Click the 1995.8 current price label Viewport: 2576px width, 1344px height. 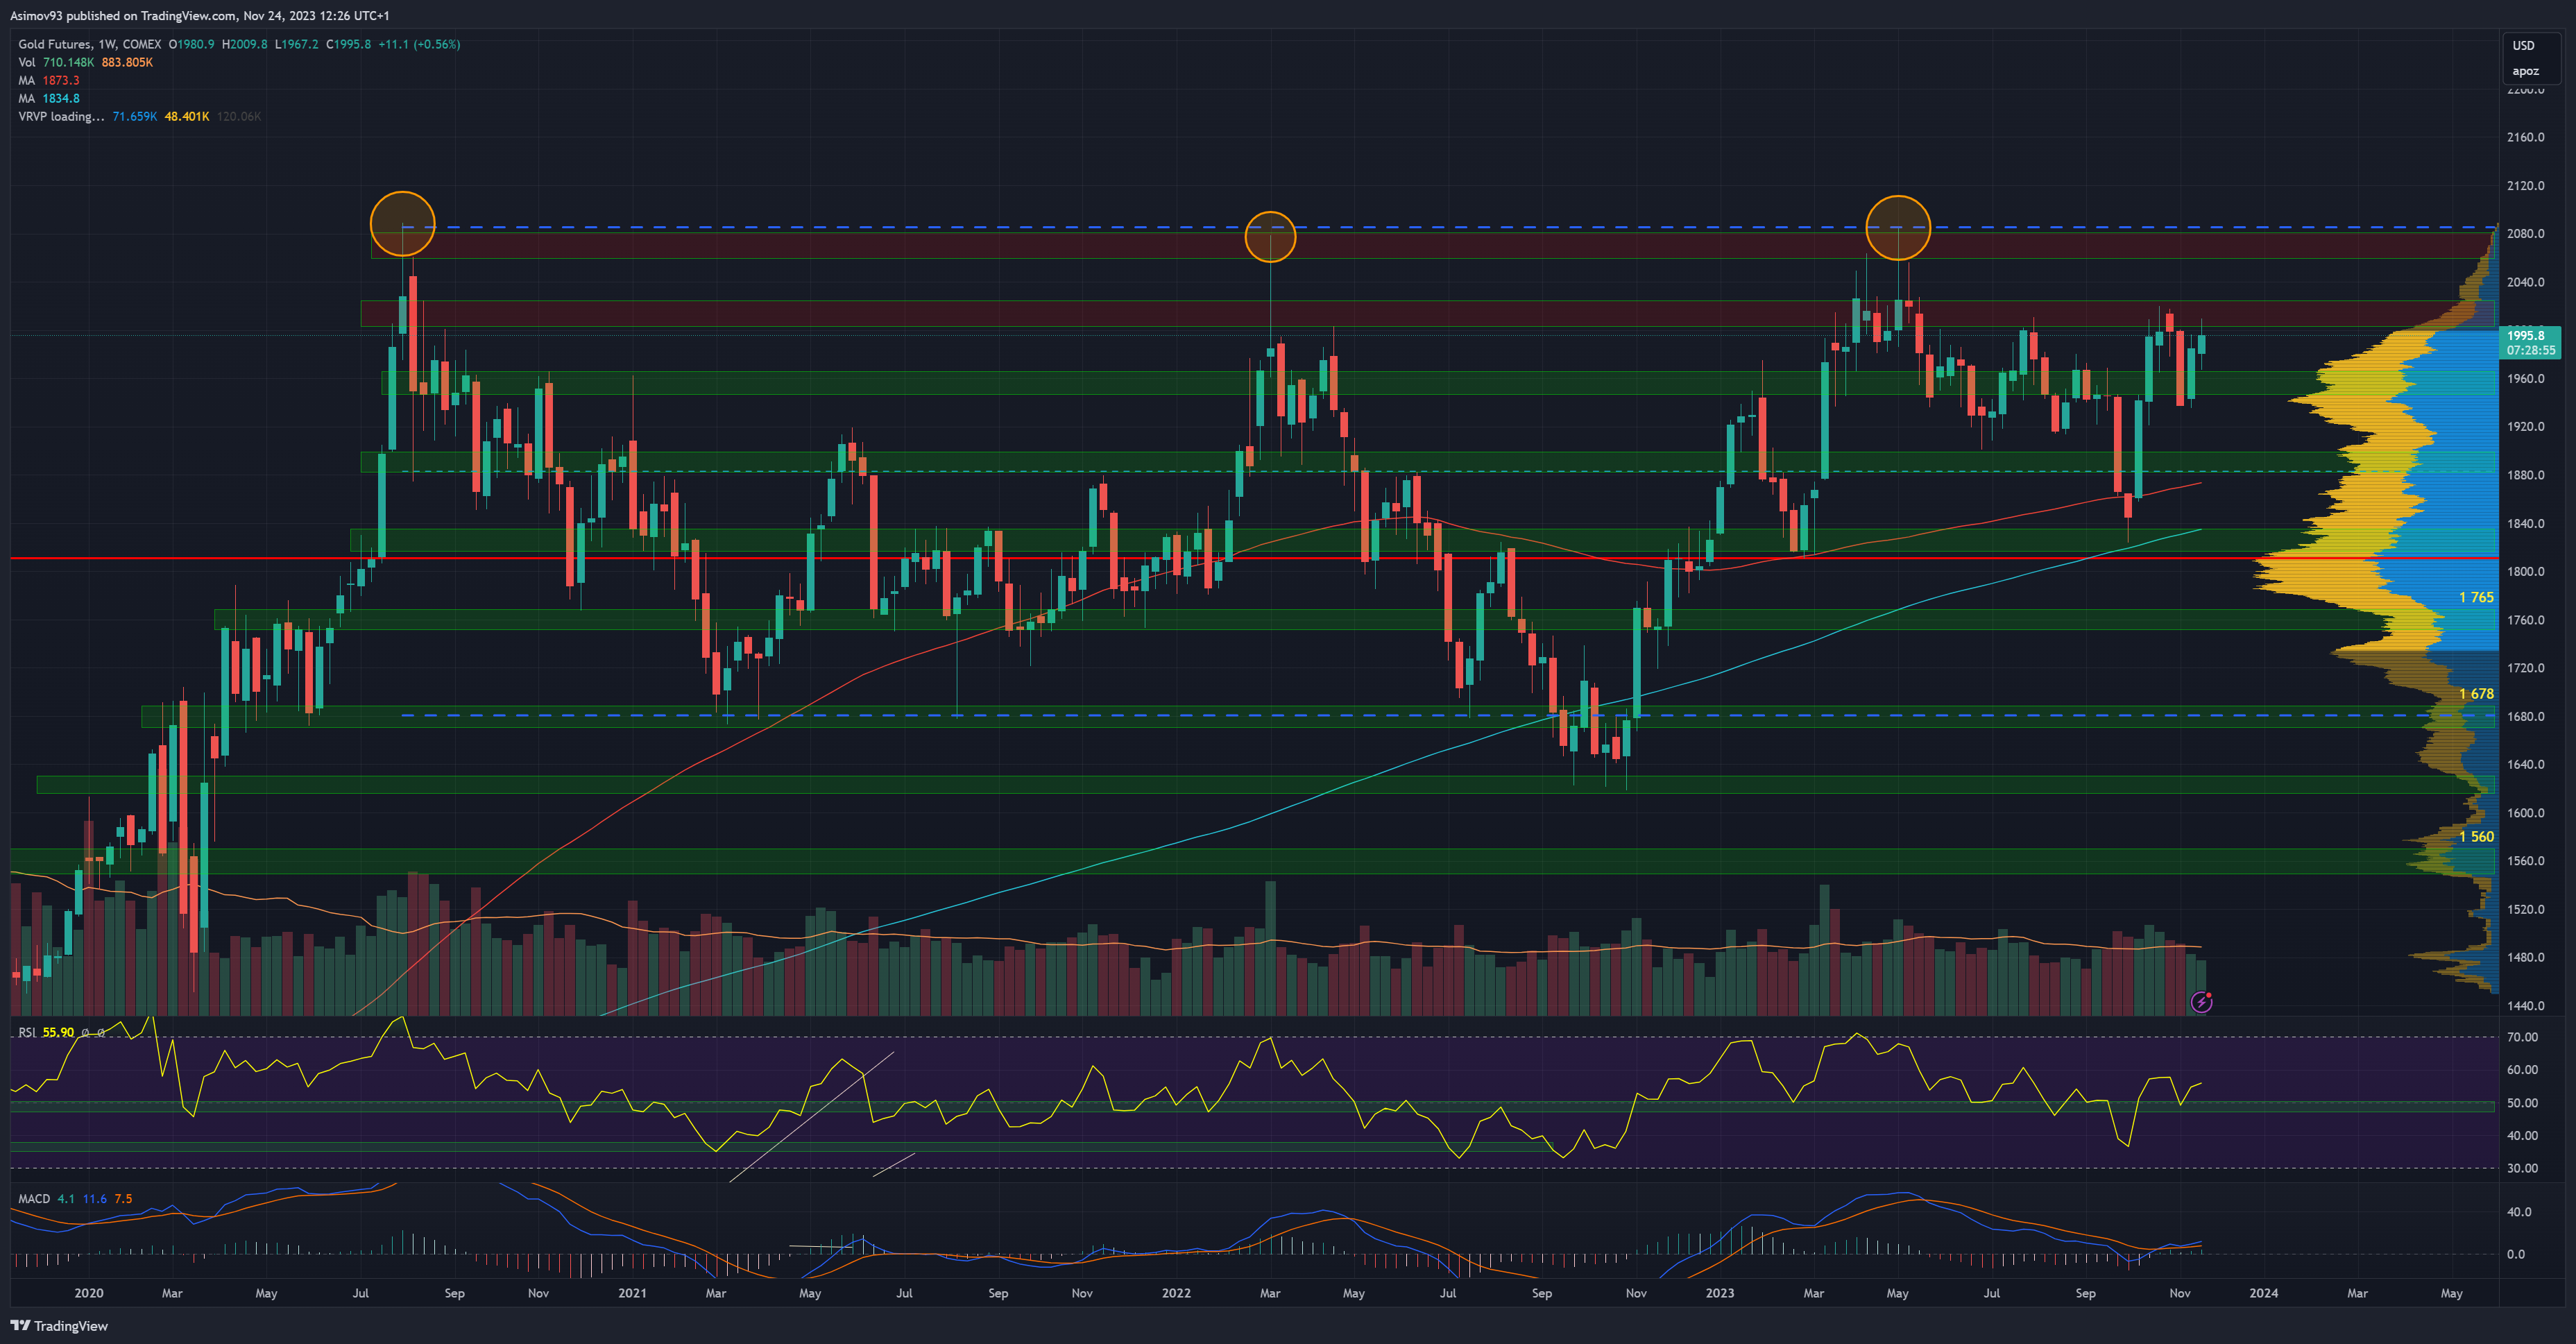tap(2528, 336)
